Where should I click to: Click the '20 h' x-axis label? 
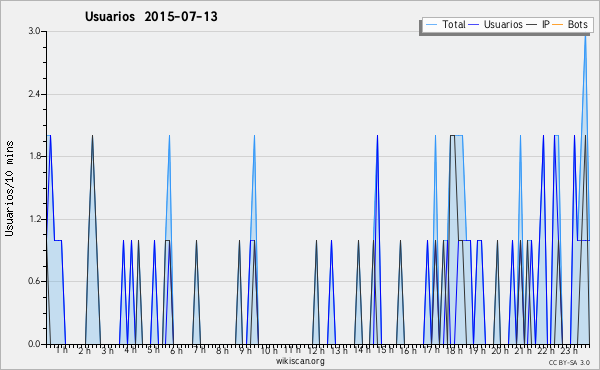500,350
